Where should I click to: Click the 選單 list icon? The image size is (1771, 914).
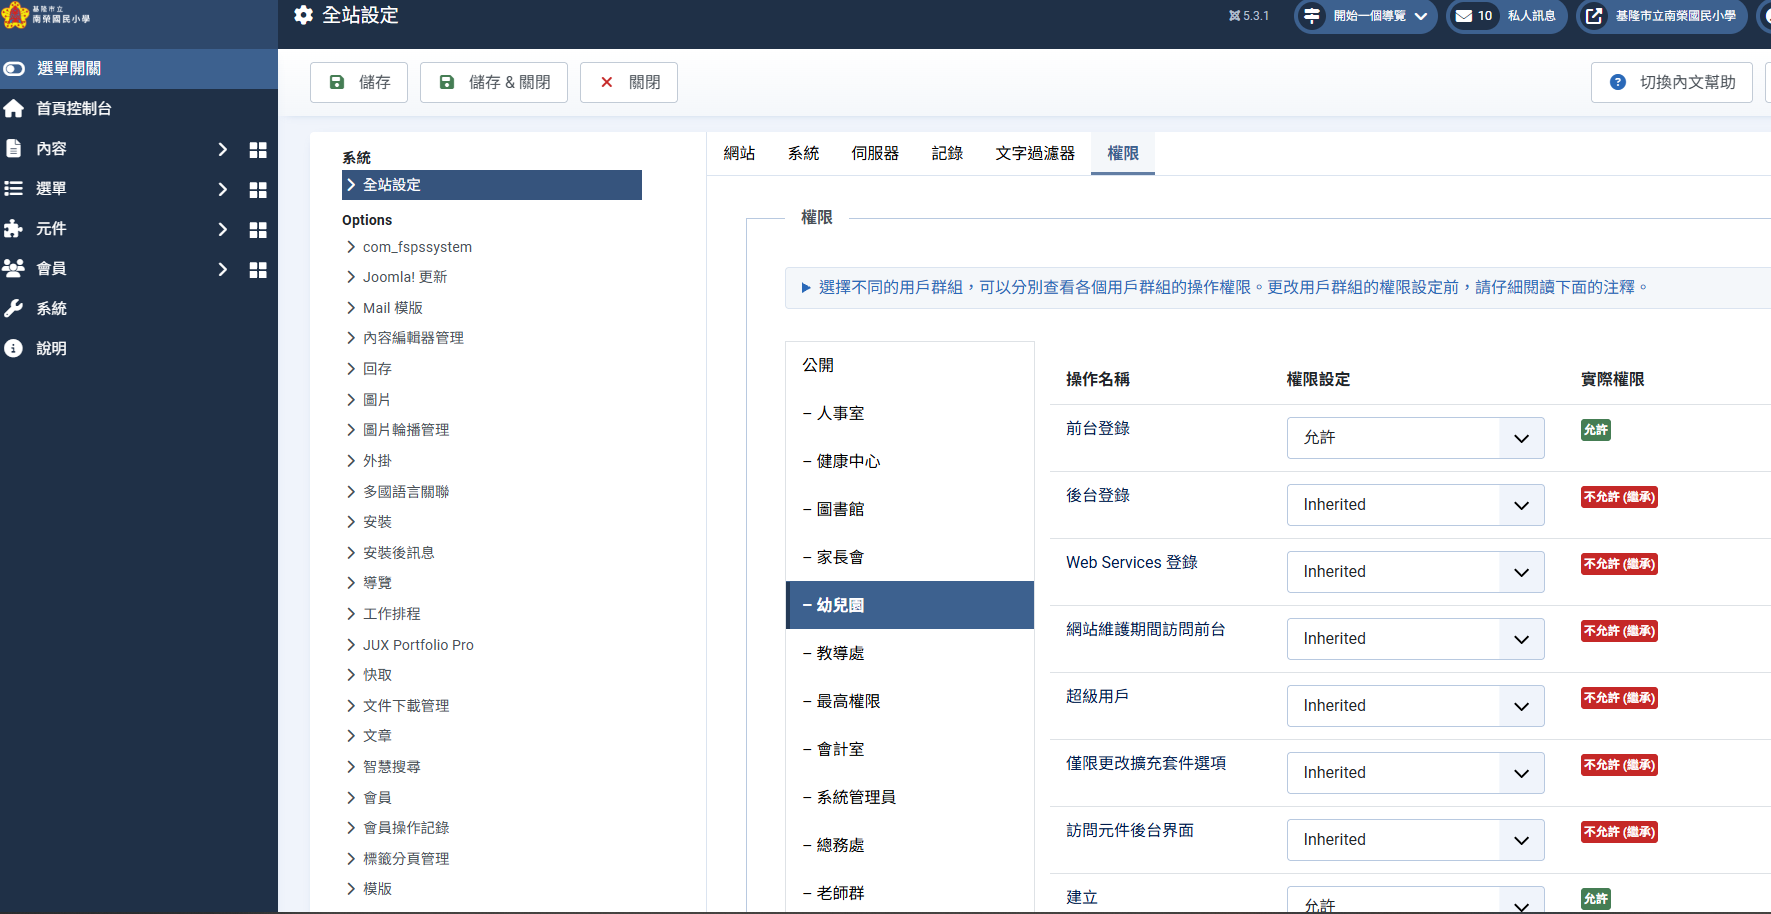(x=14, y=188)
